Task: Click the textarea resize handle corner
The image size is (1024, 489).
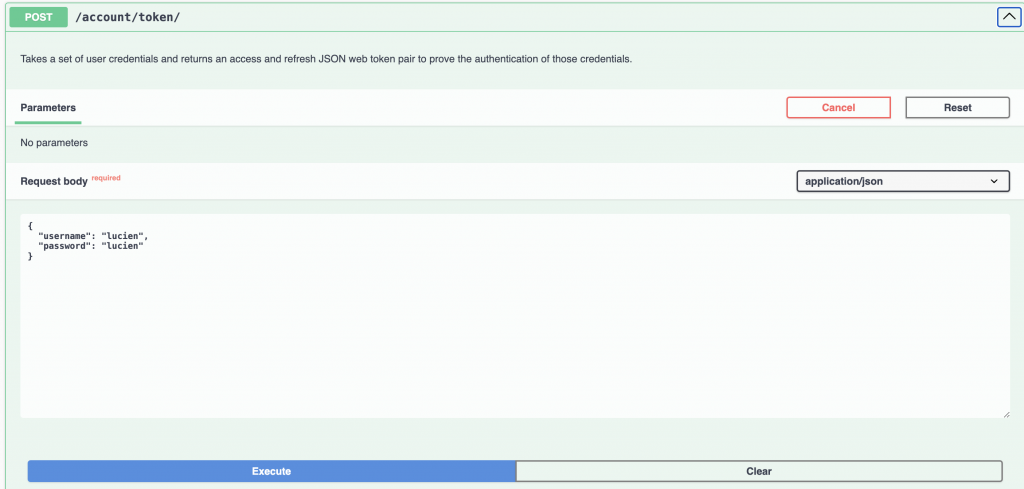Action: [1006, 413]
